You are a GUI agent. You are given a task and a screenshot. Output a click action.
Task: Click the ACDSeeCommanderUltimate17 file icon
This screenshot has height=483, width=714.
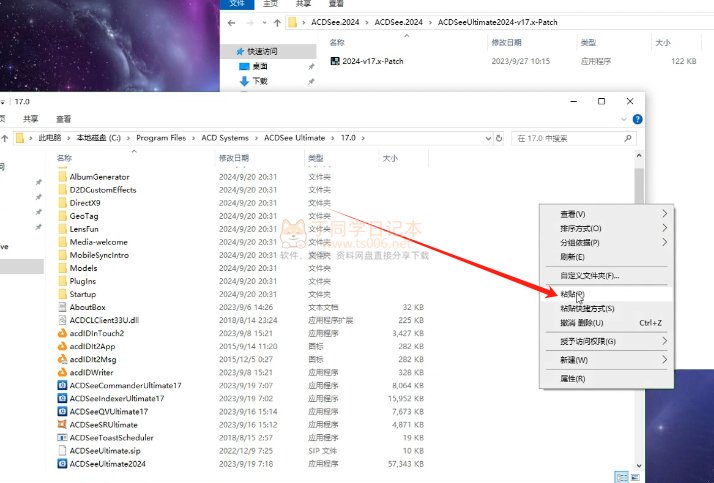[62, 385]
